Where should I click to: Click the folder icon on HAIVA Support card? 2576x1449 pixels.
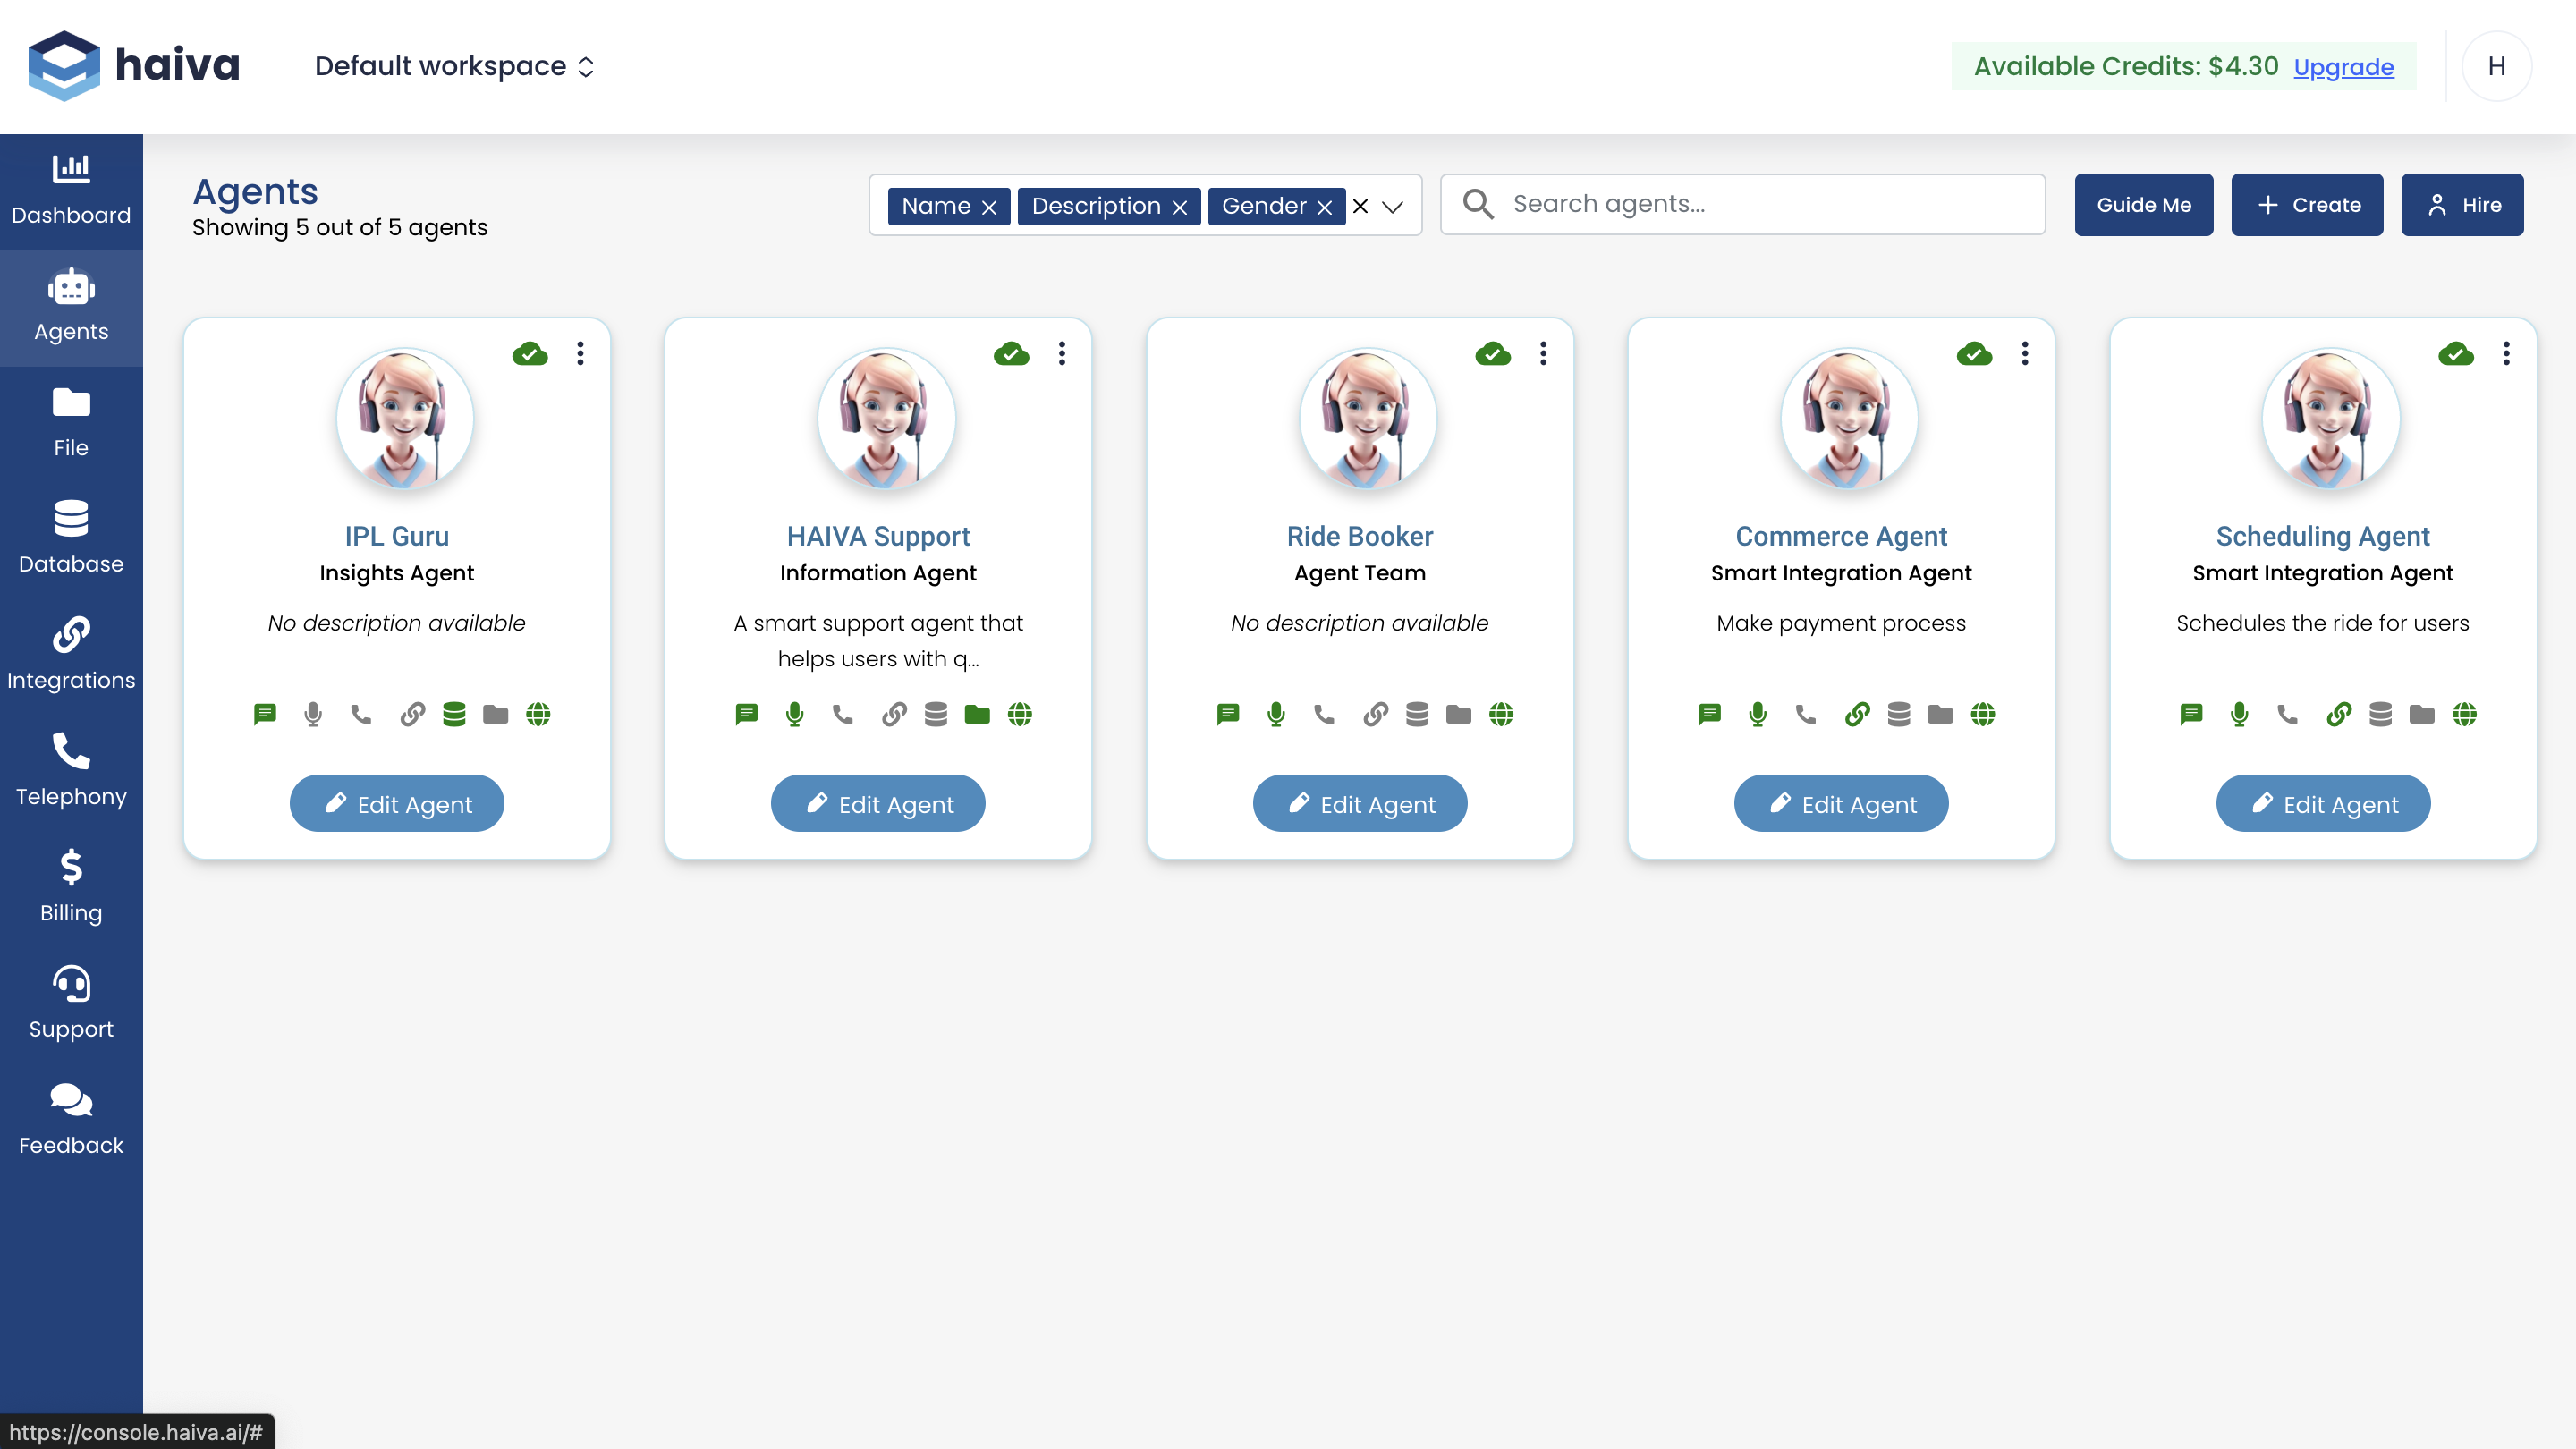[x=977, y=714]
